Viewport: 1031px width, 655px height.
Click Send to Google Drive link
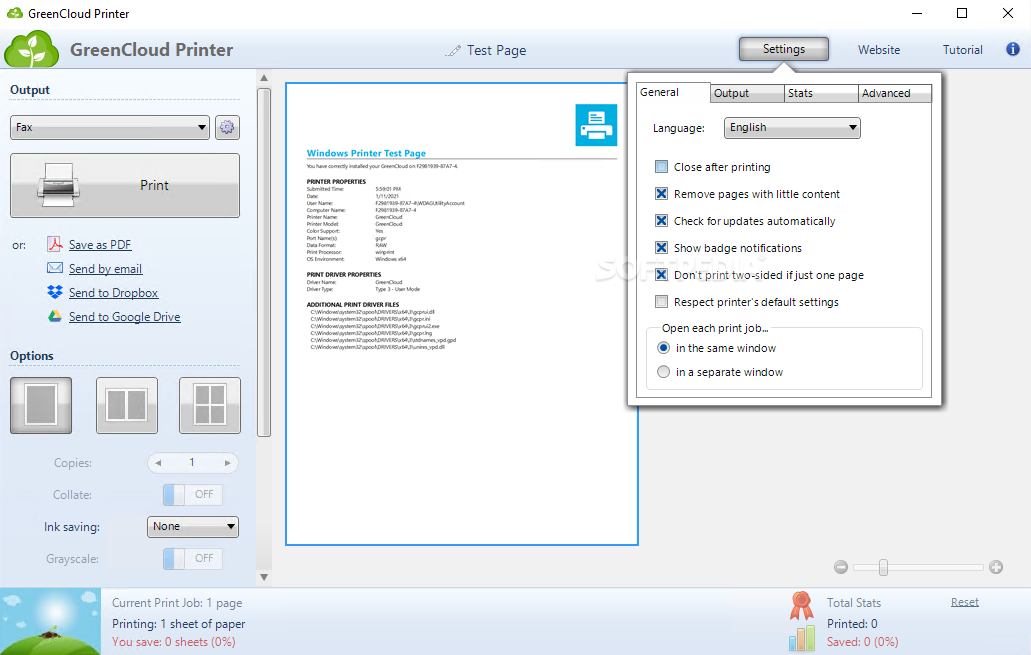point(124,317)
